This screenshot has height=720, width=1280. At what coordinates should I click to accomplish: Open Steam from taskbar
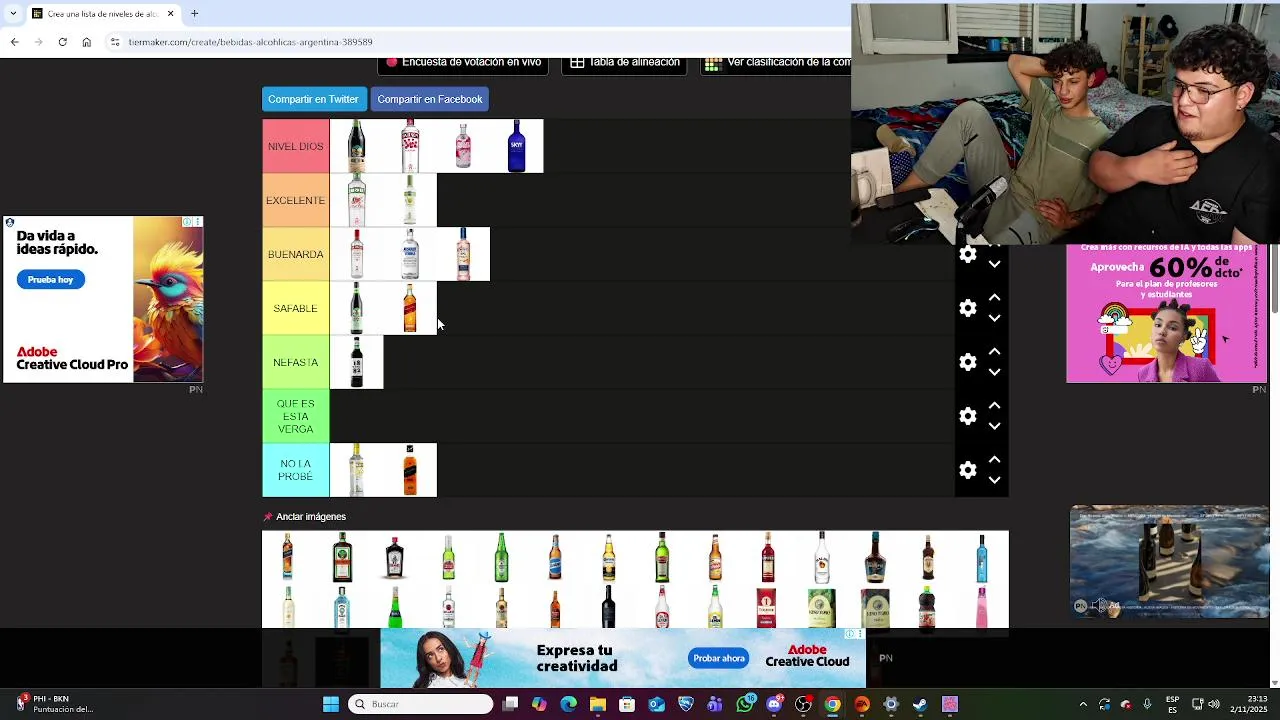click(x=920, y=704)
